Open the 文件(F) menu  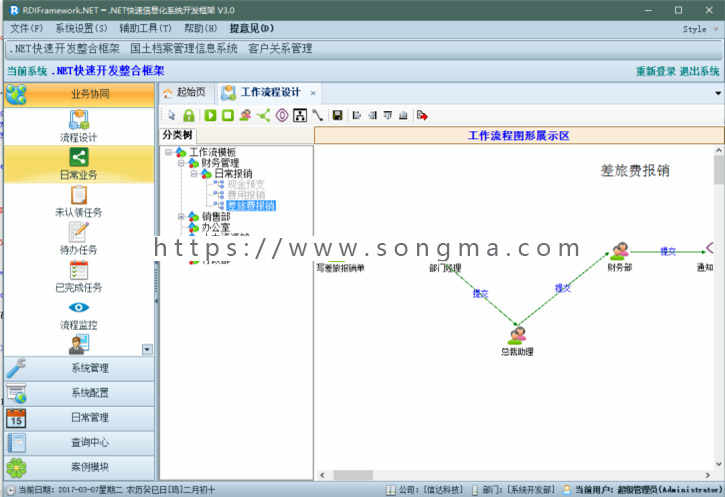[x=27, y=29]
